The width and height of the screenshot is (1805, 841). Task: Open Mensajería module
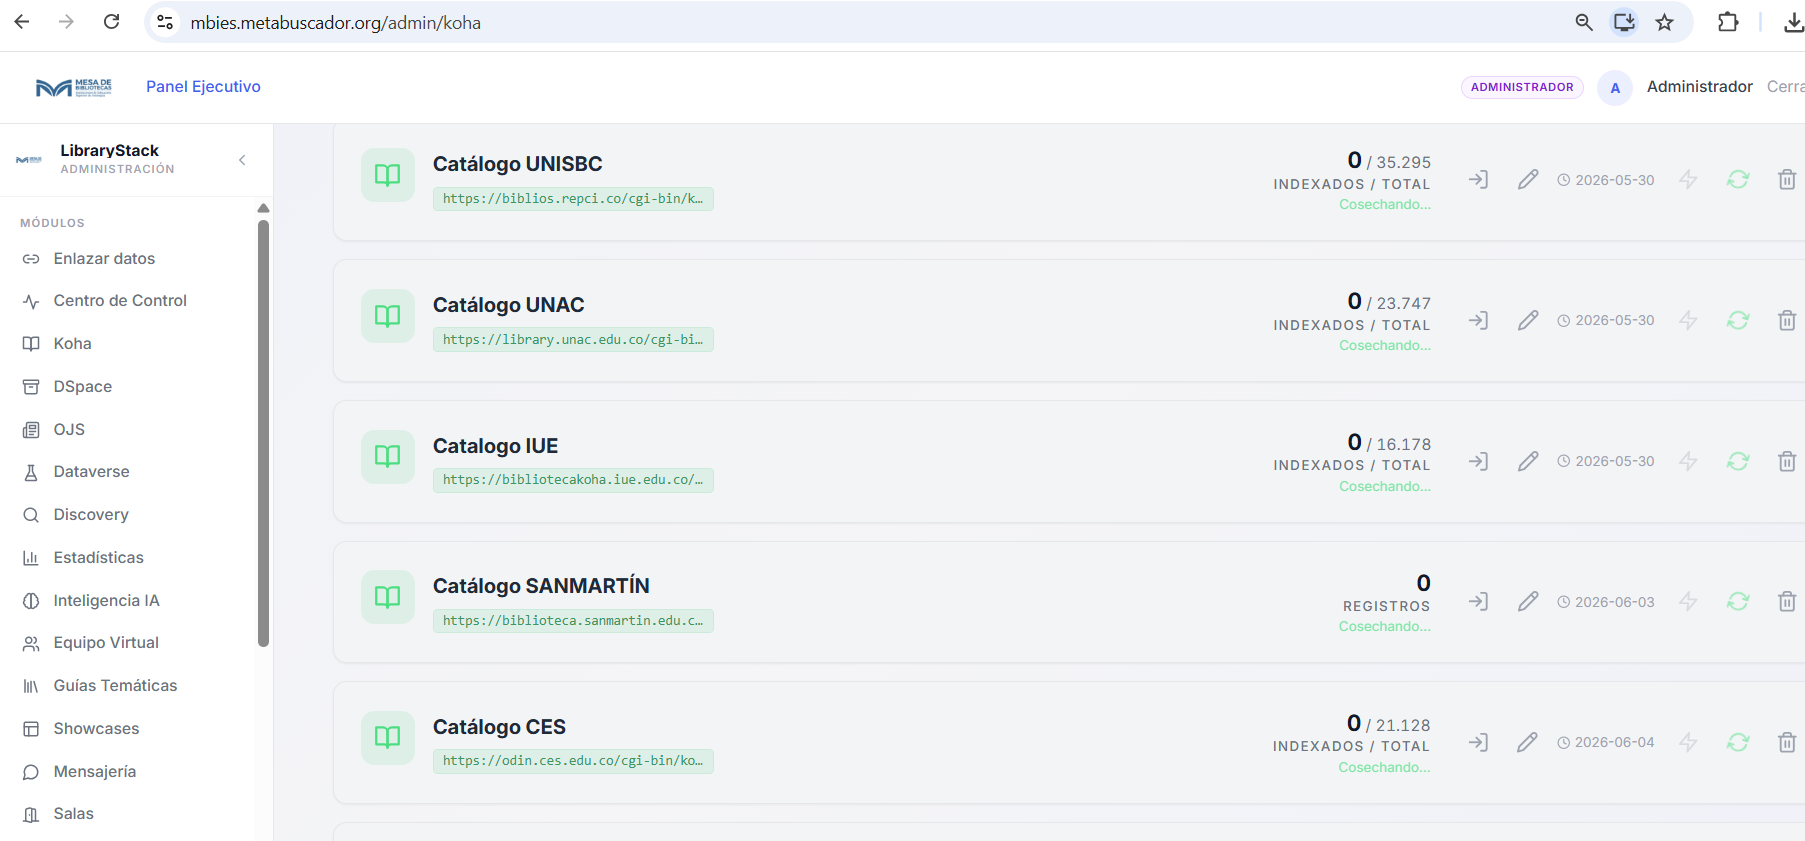[94, 772]
